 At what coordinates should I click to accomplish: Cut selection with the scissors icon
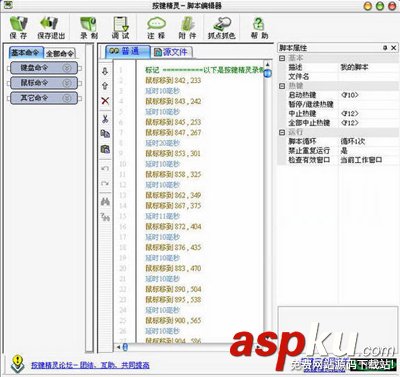point(105,119)
